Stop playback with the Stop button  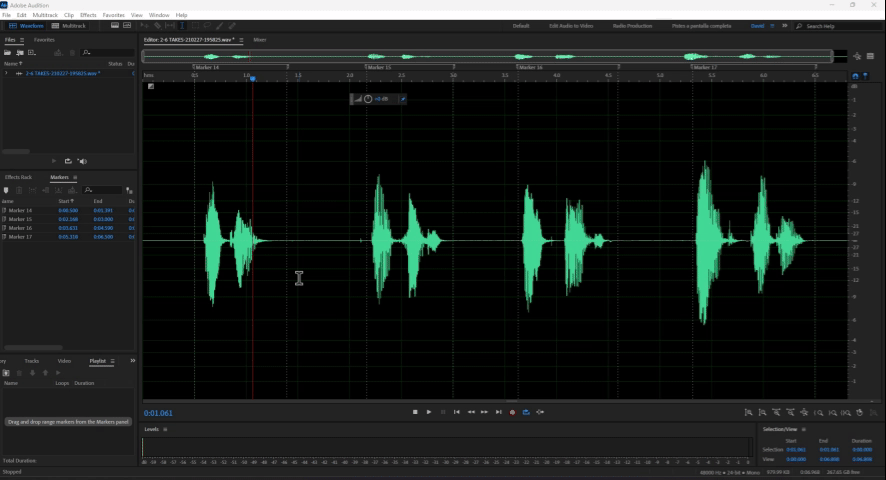point(415,412)
